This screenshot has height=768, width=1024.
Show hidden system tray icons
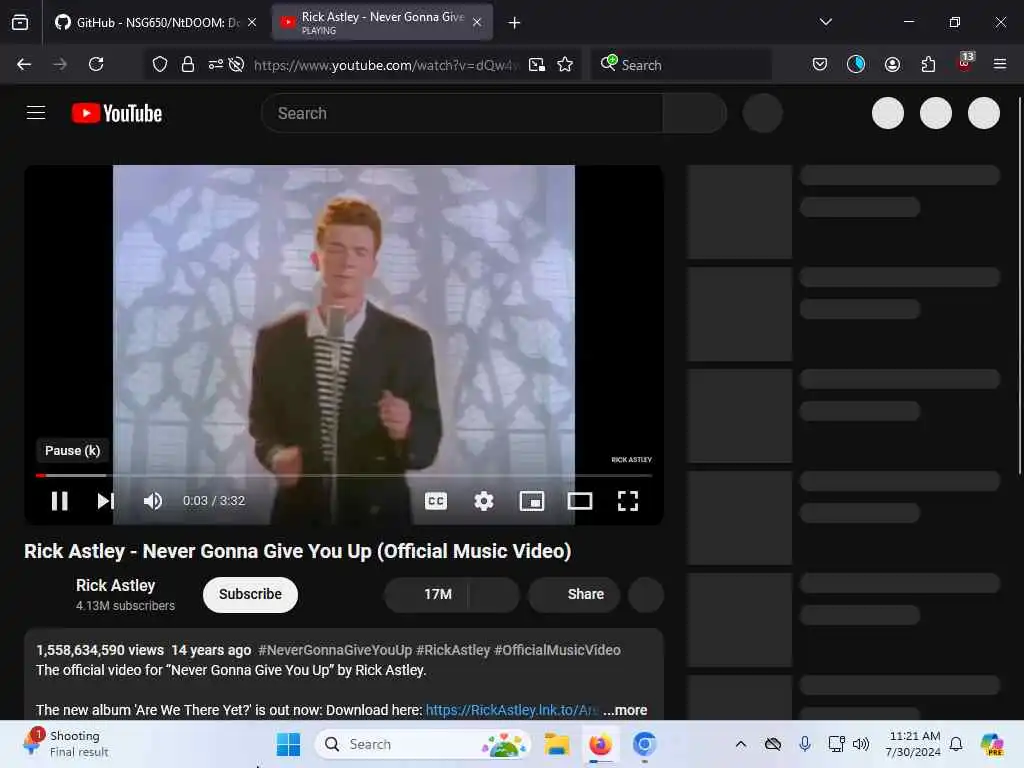(741, 744)
